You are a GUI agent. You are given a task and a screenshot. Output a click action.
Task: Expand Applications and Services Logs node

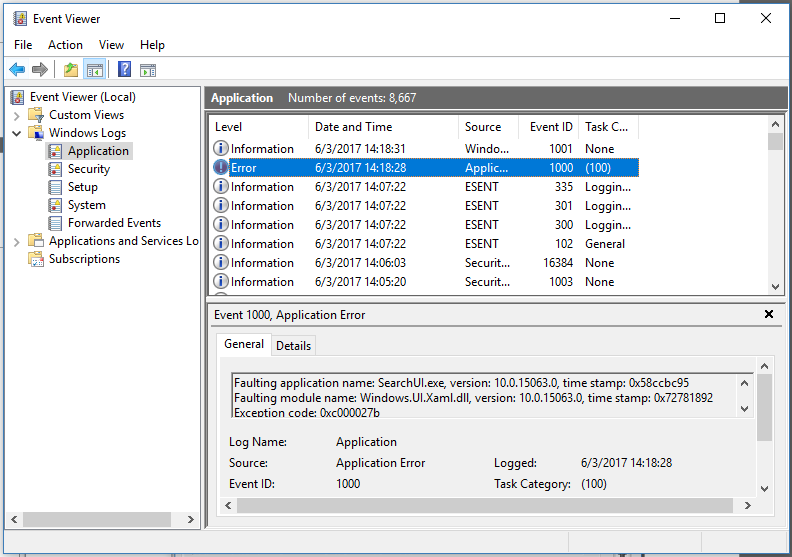point(17,242)
